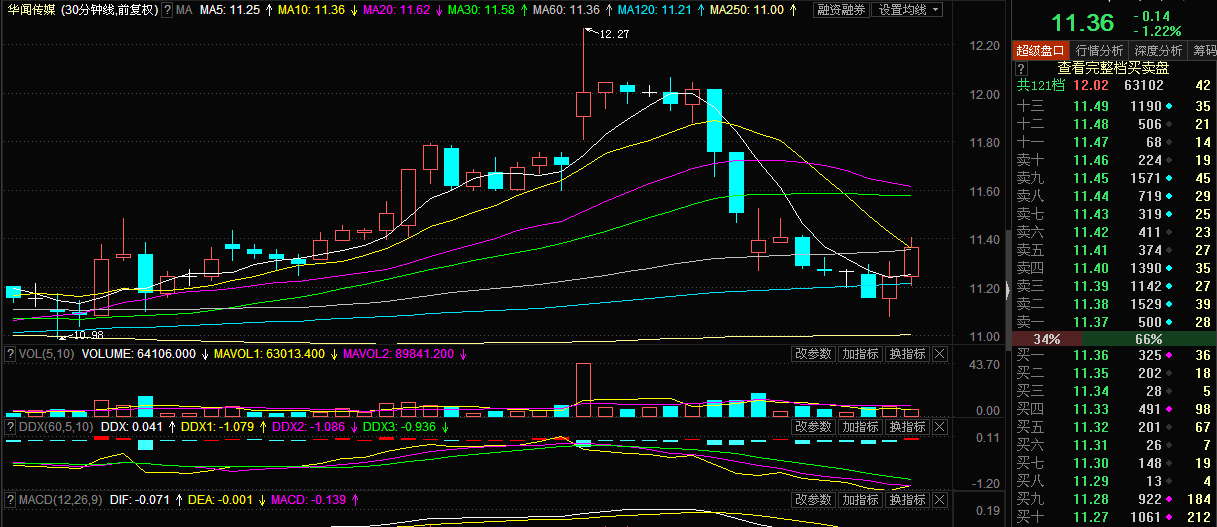Click 加指标 in DDX panel

[861, 427]
